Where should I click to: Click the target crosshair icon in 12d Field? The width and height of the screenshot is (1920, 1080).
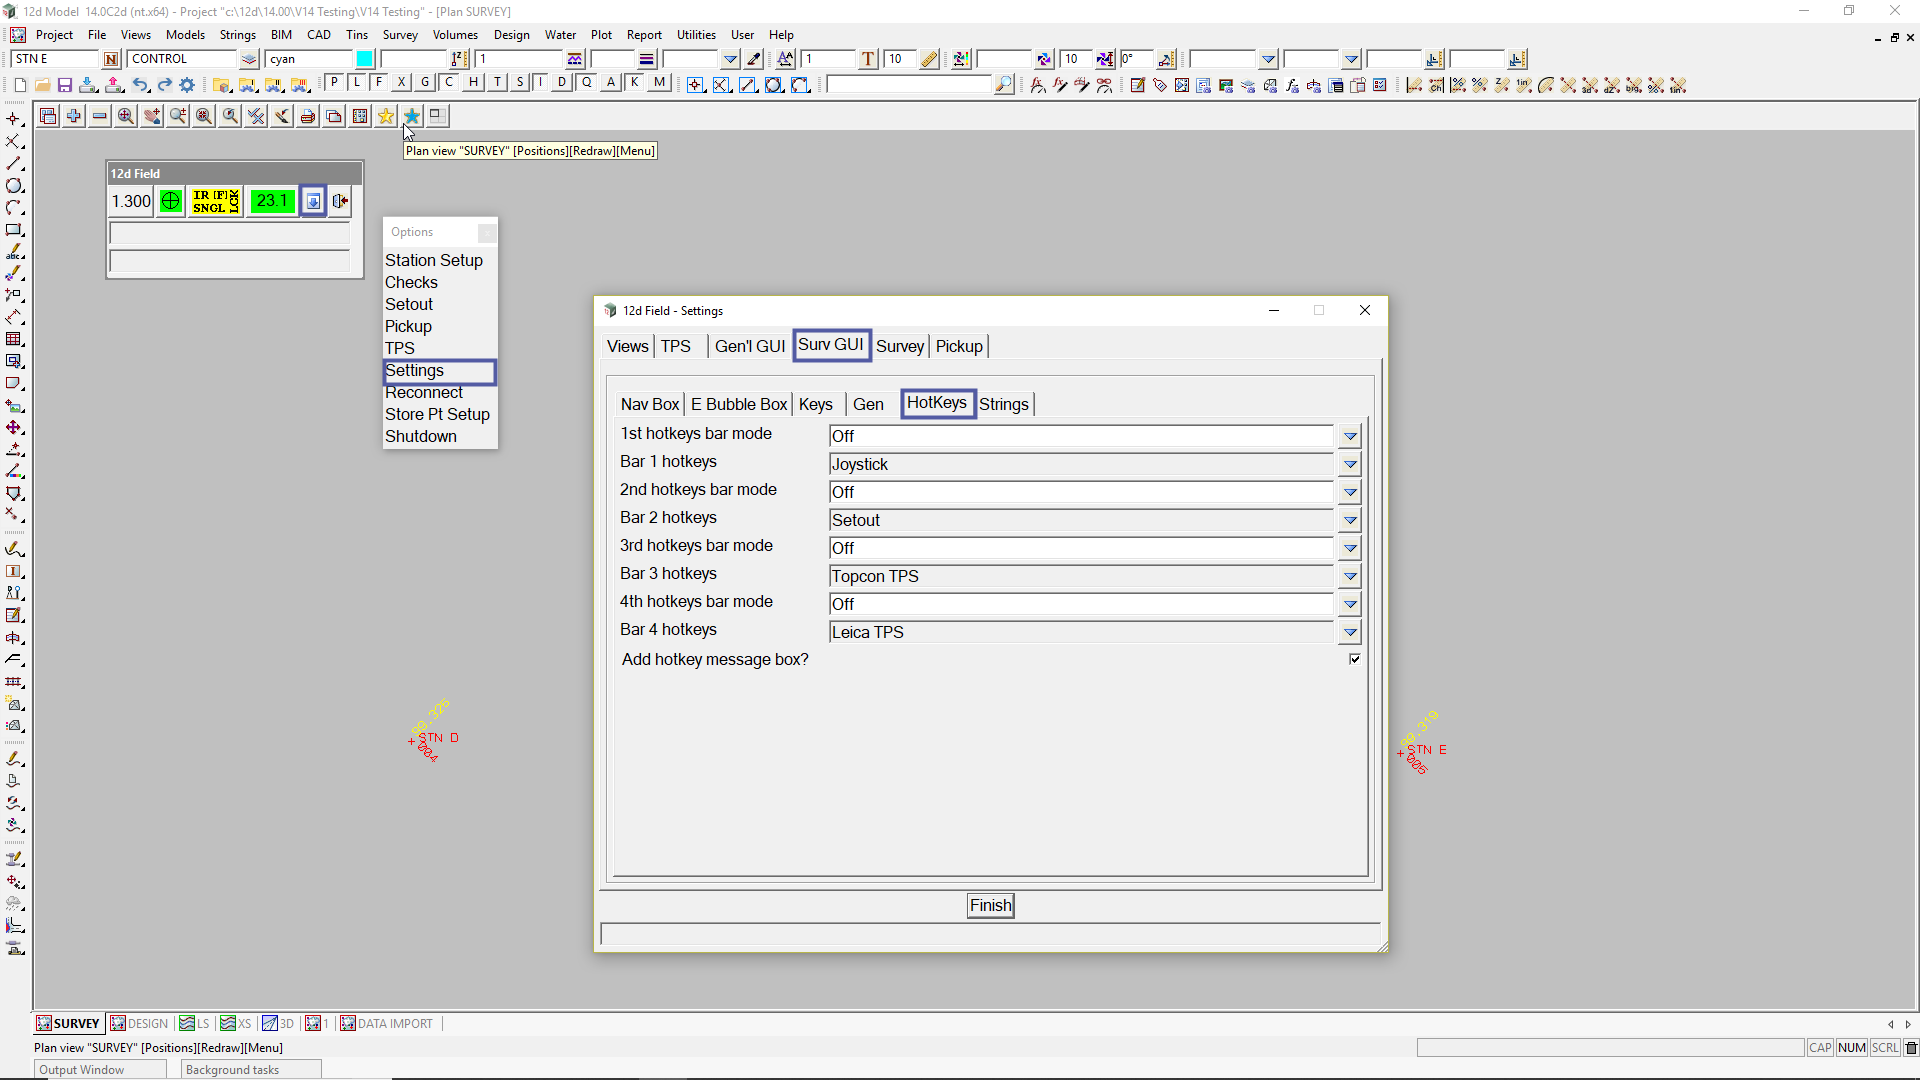[x=171, y=201]
